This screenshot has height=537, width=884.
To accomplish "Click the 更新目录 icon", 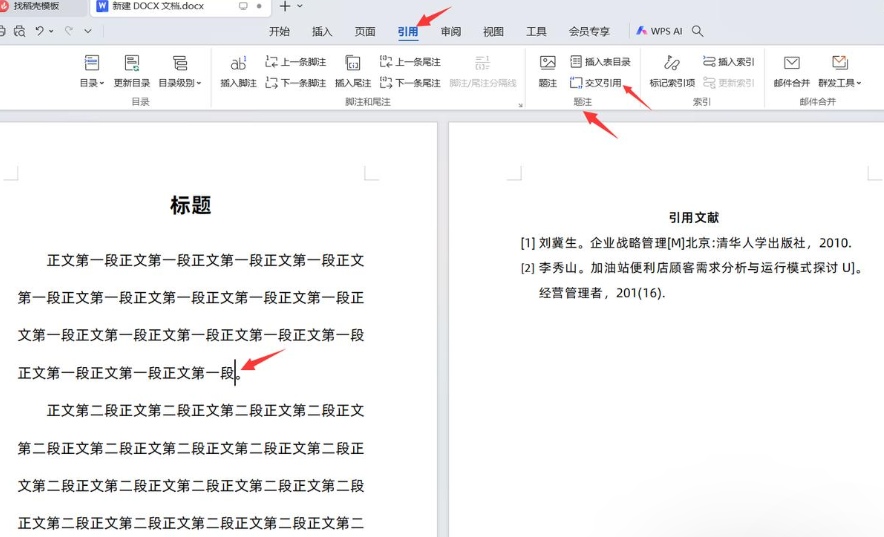I will [x=132, y=64].
